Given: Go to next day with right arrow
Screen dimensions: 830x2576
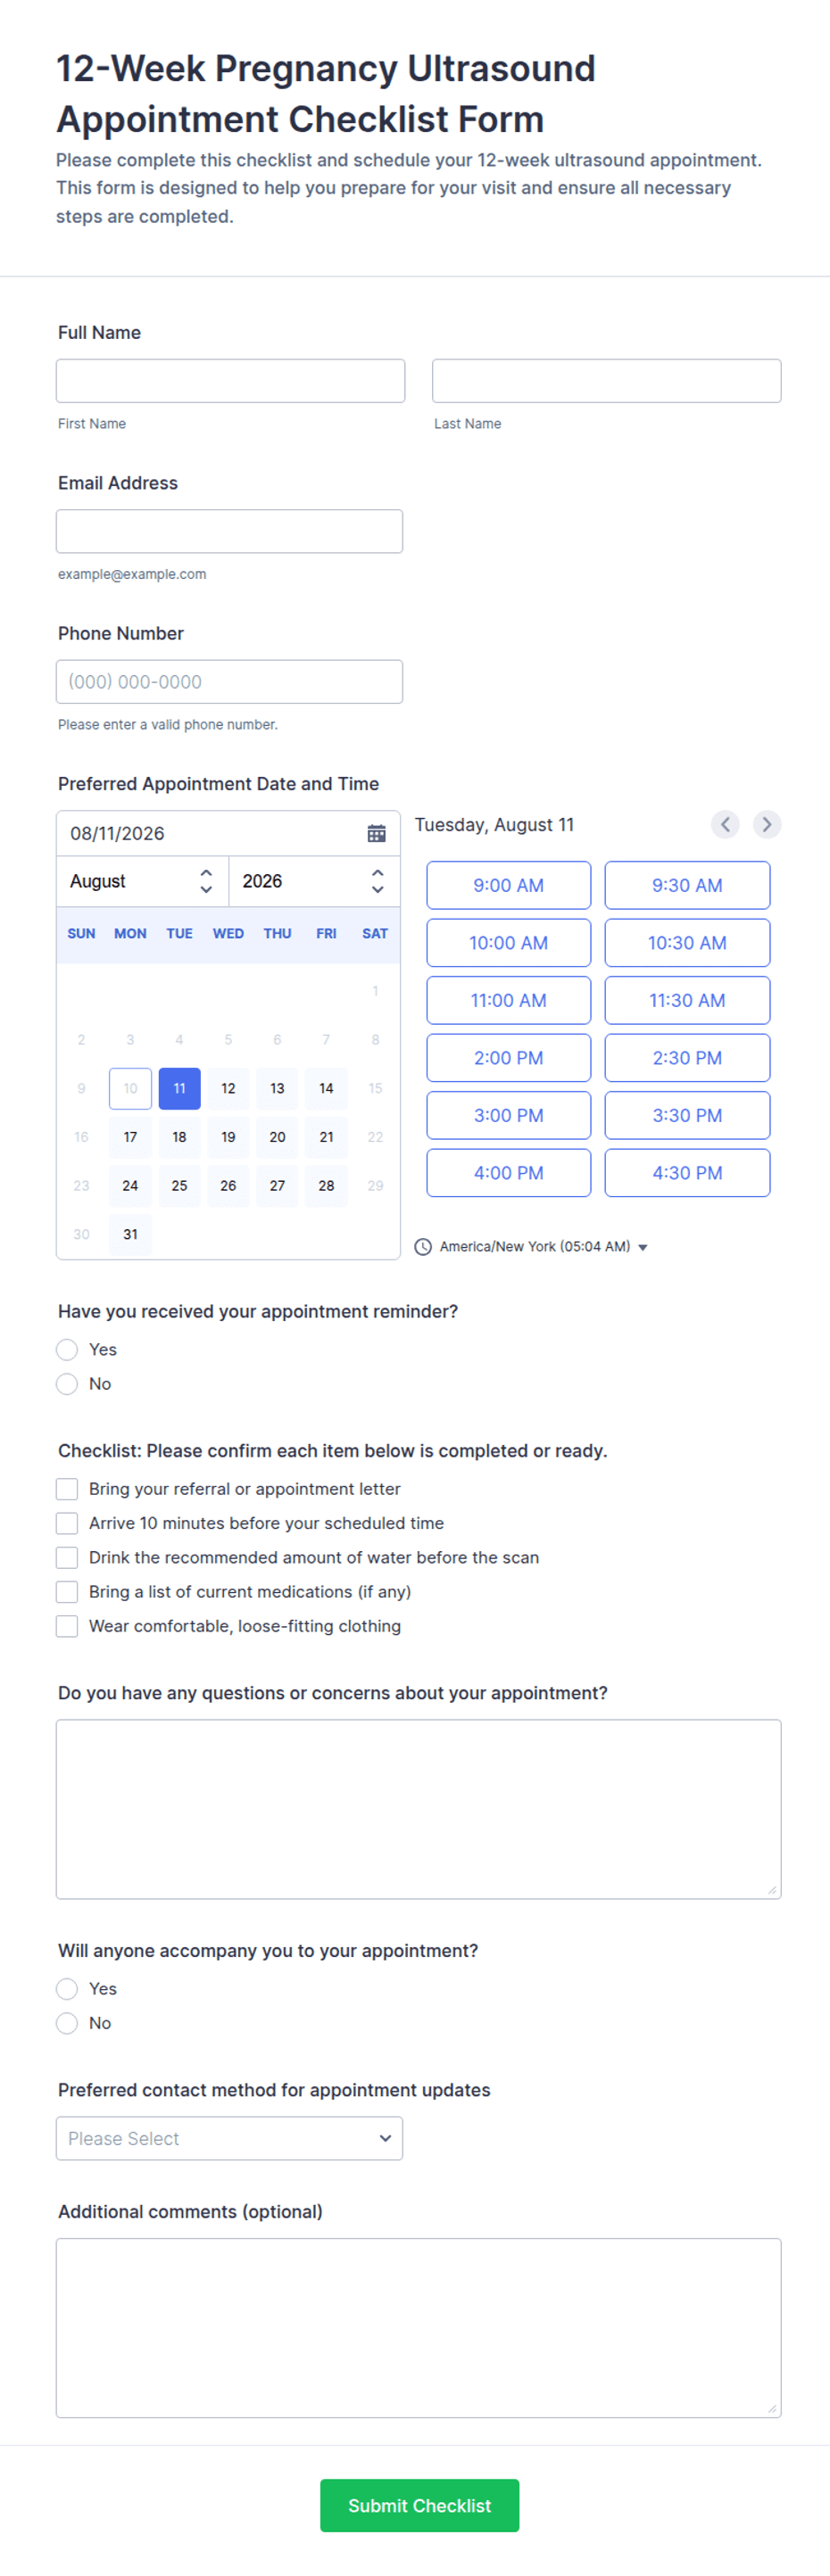Looking at the screenshot, I should click(x=767, y=824).
